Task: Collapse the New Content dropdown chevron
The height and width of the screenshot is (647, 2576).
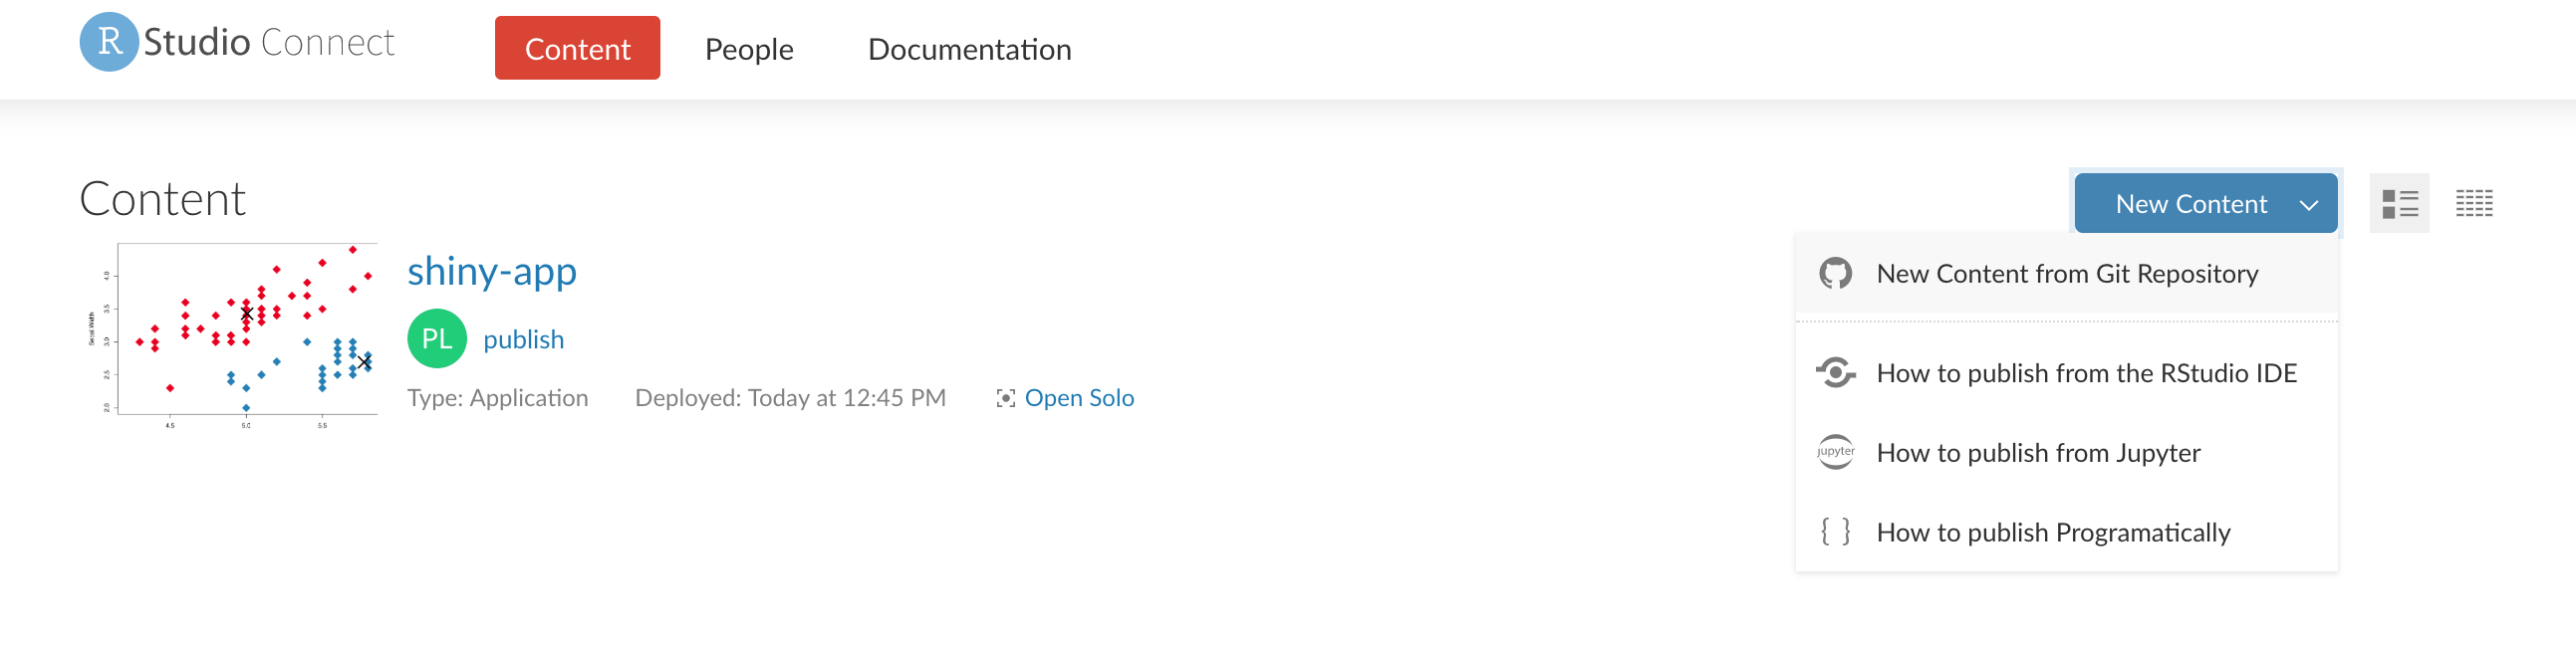Action: click(2309, 205)
